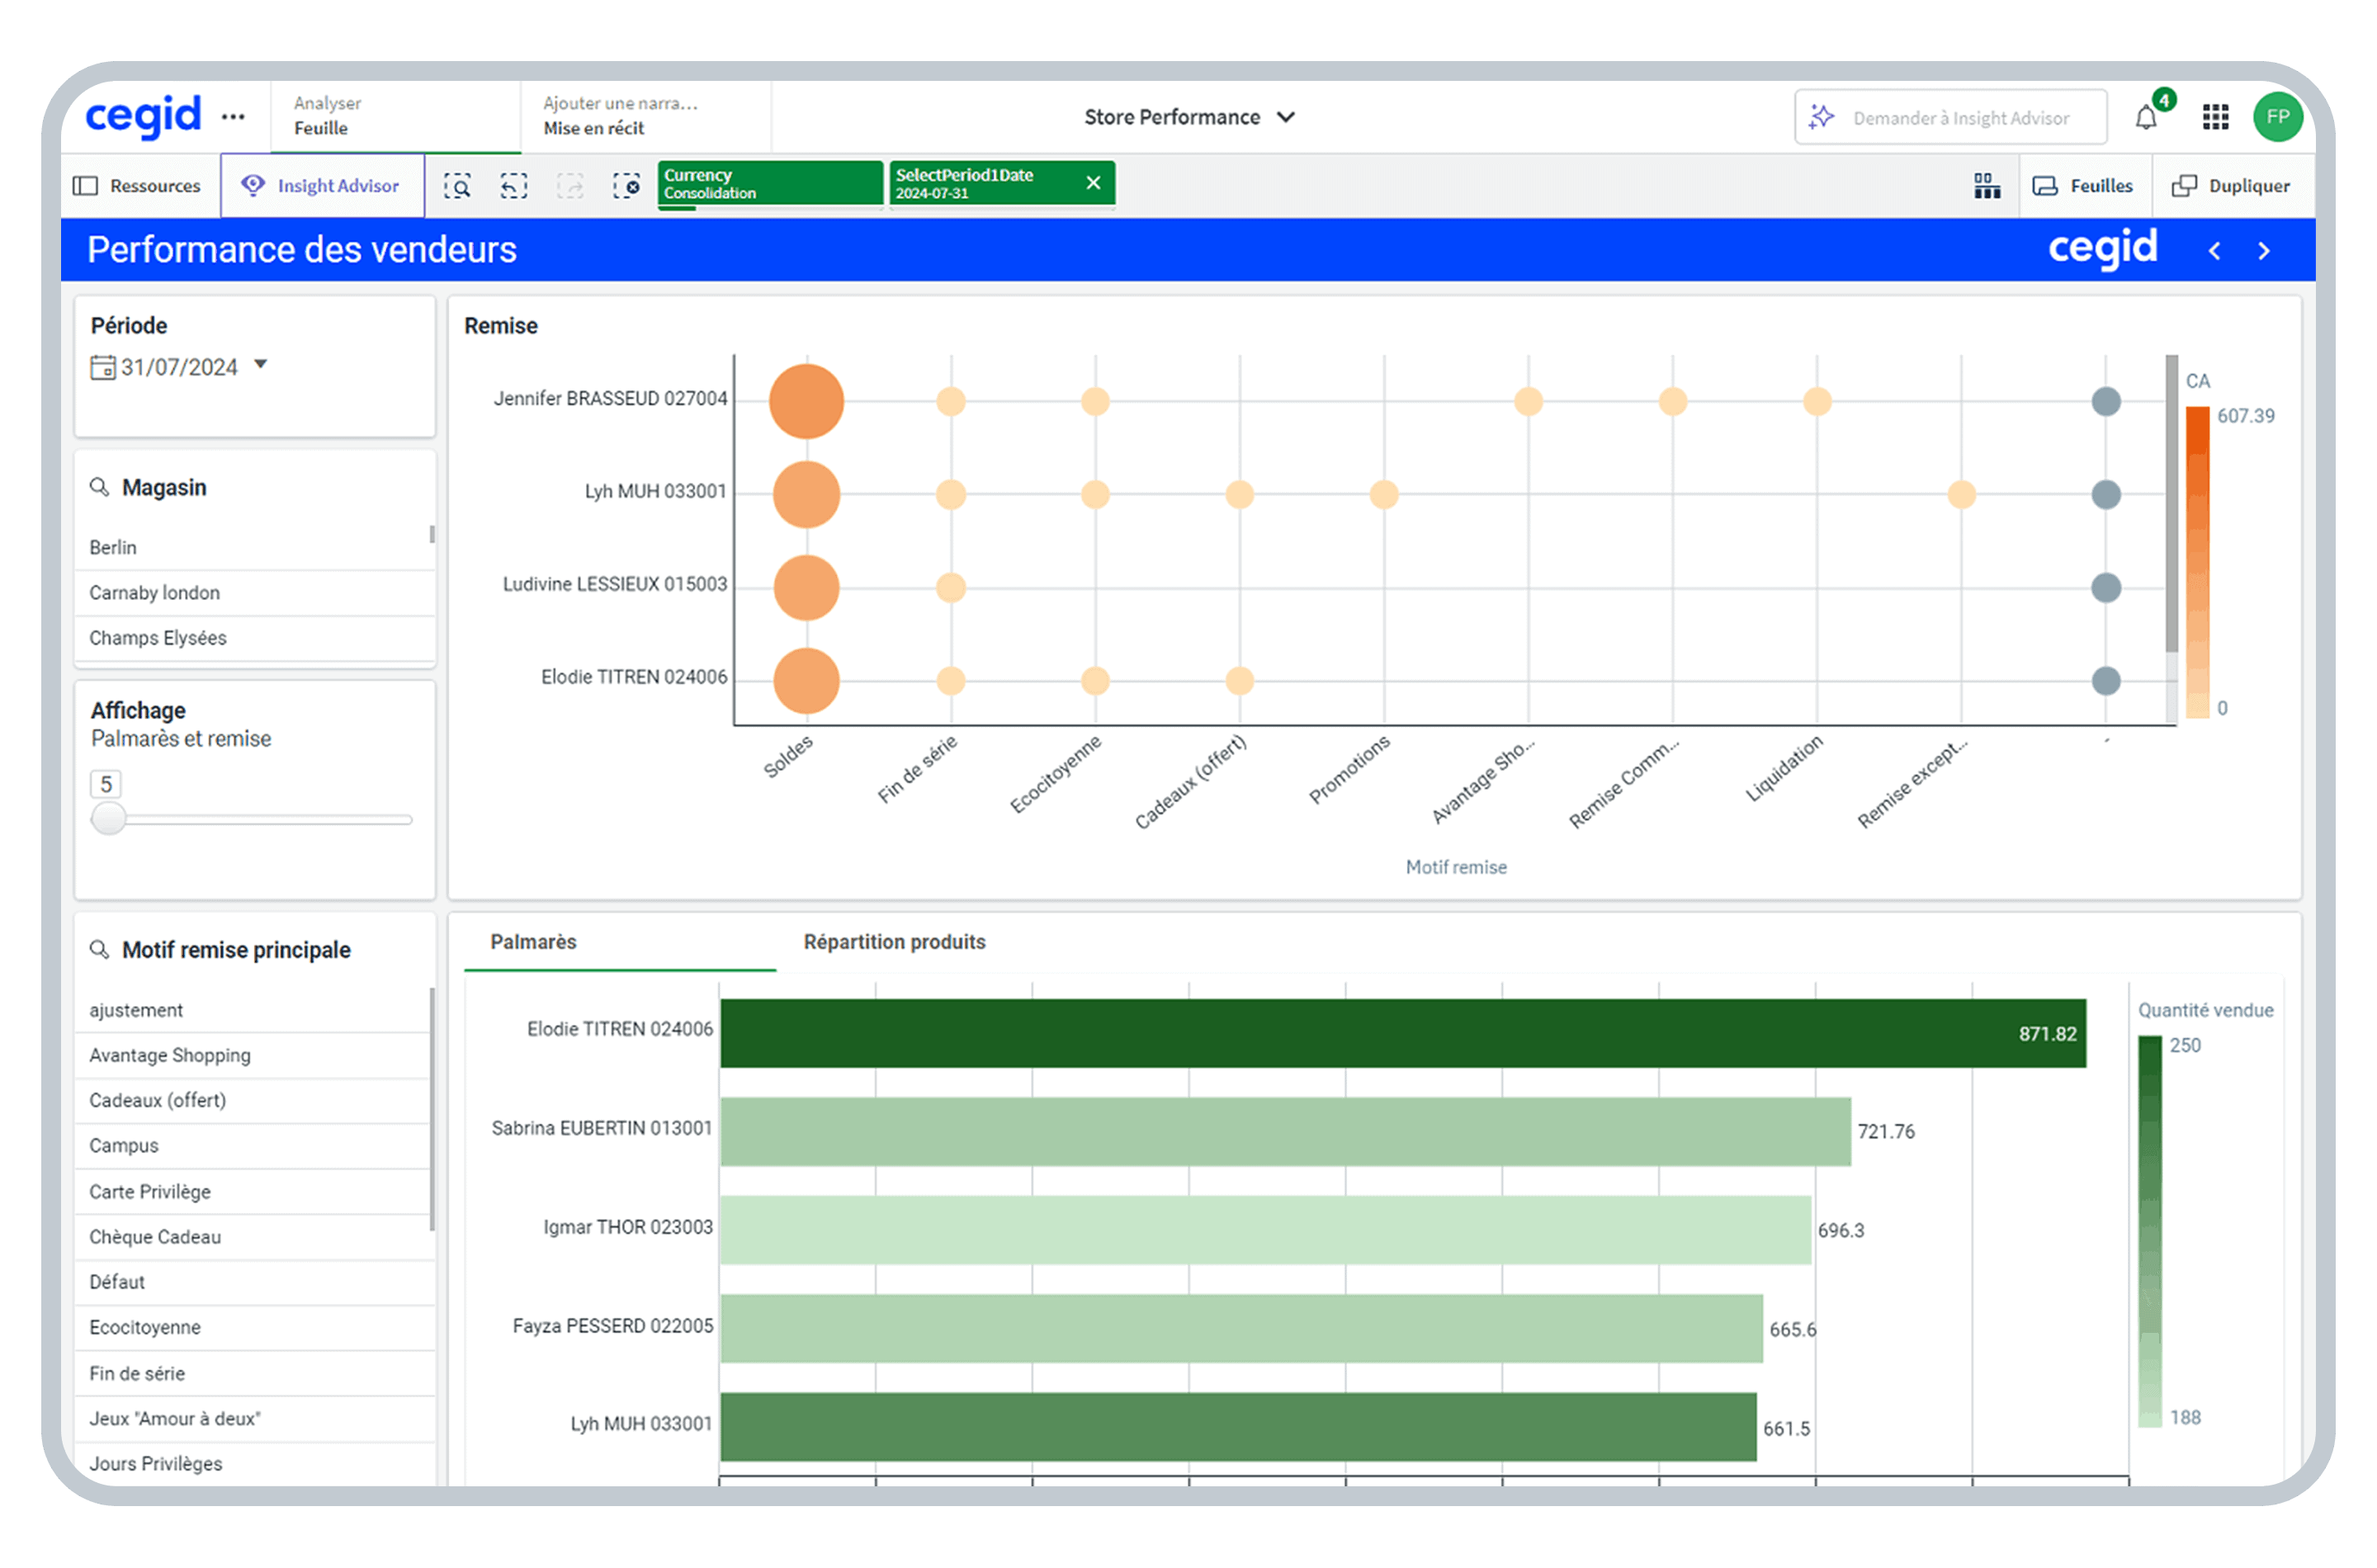Image resolution: width=2377 pixels, height=1568 pixels.
Task: Click the Sabrina EUBERTIN 721.76 bar
Action: (1285, 1131)
